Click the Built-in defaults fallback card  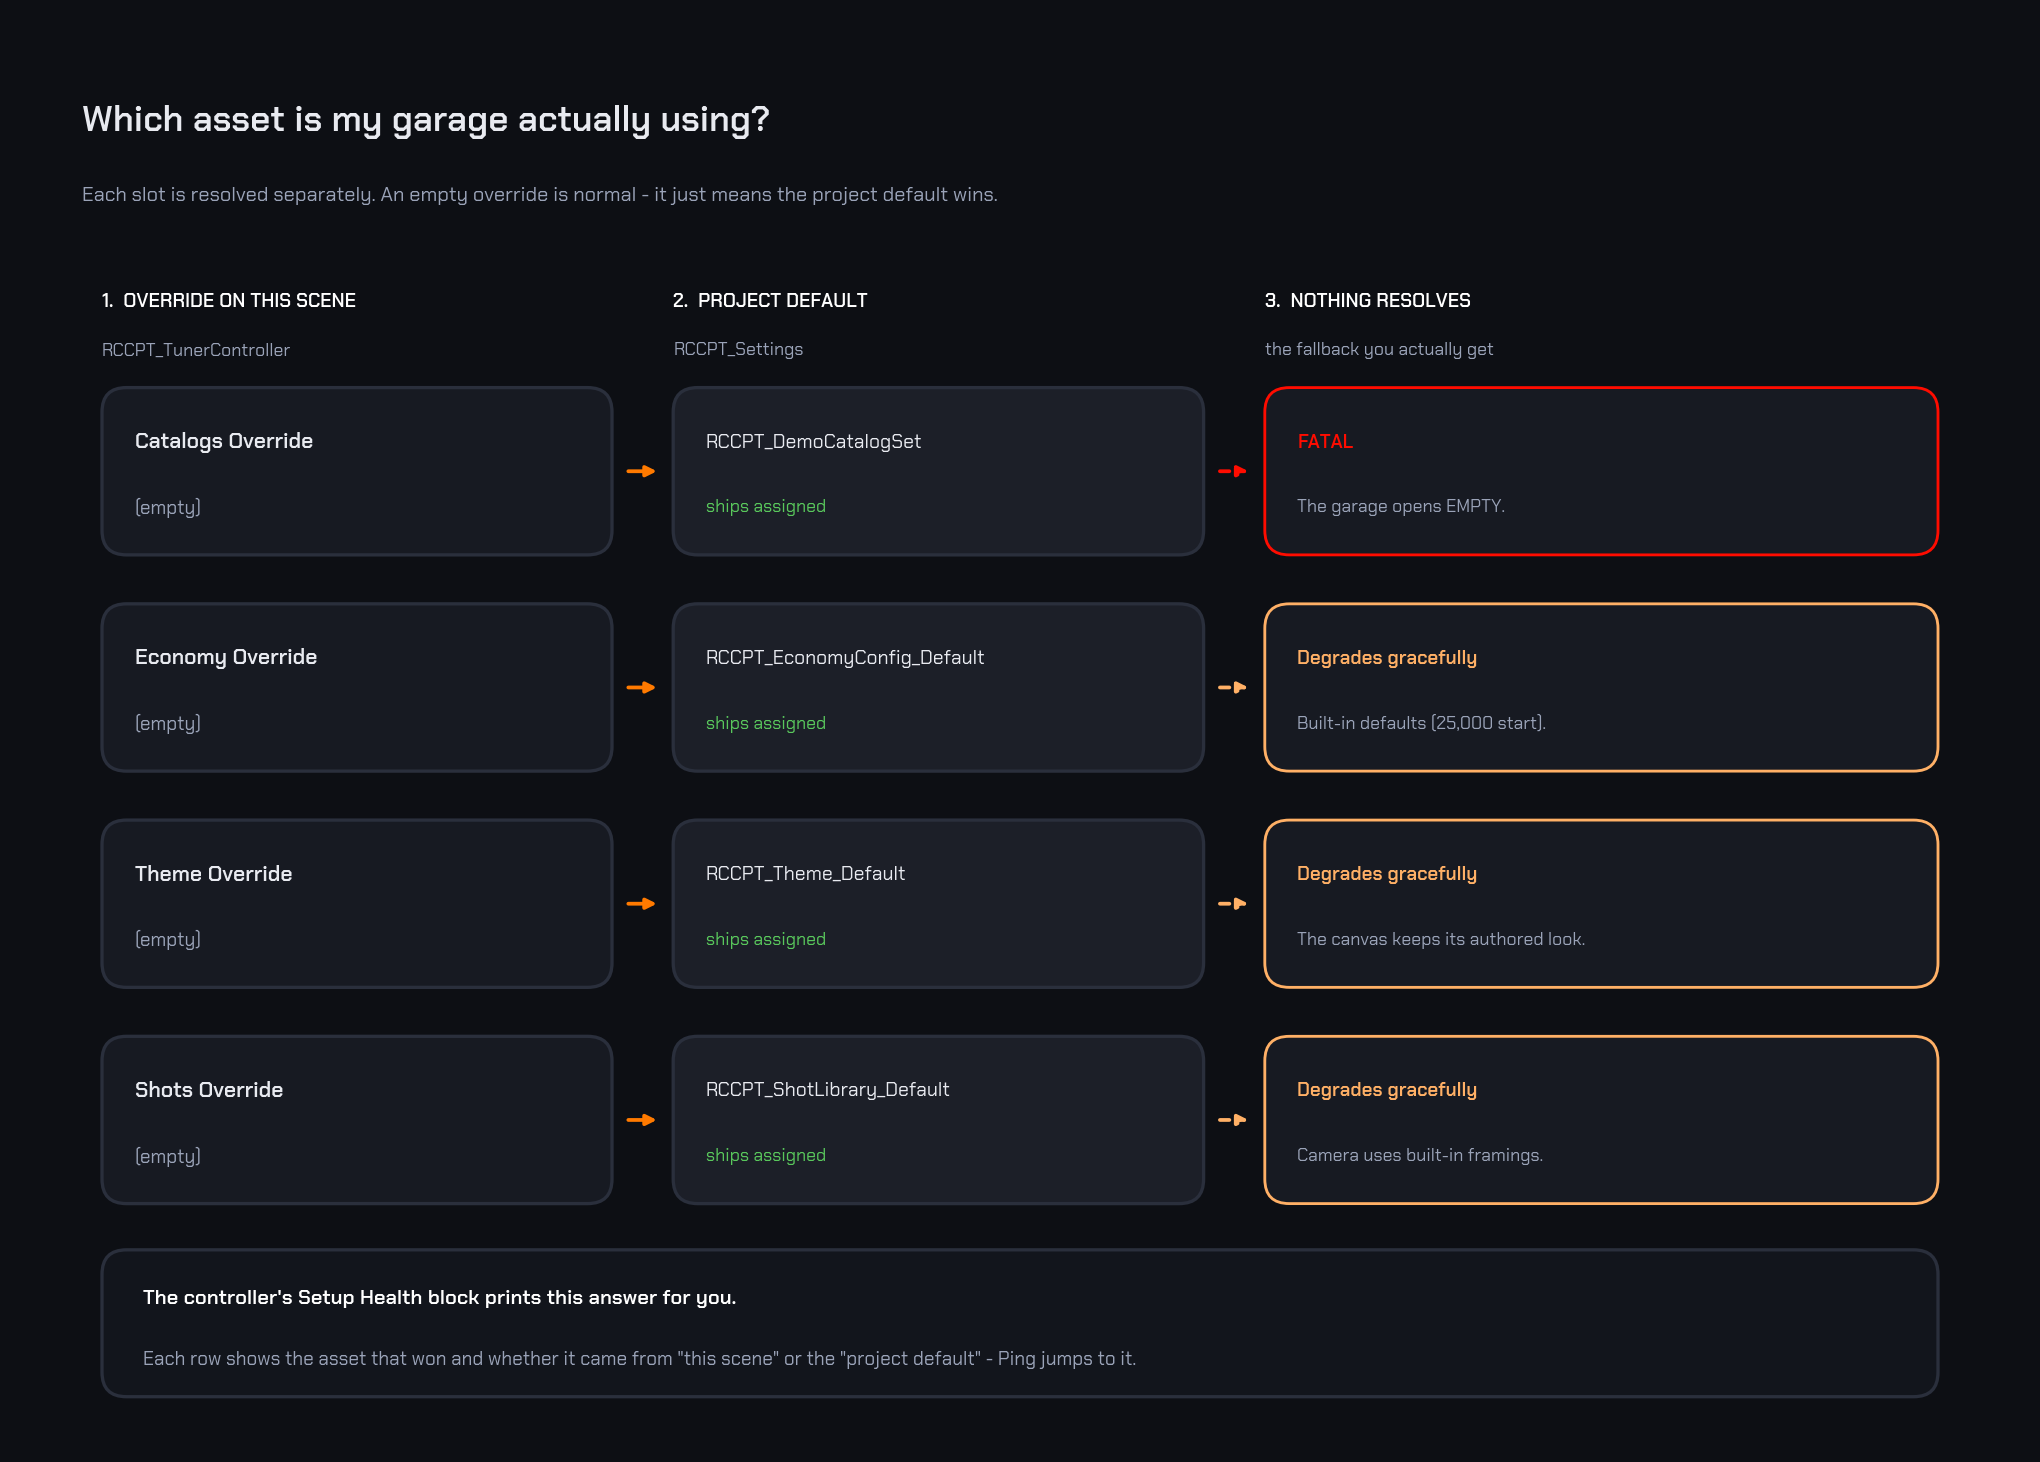point(1601,687)
